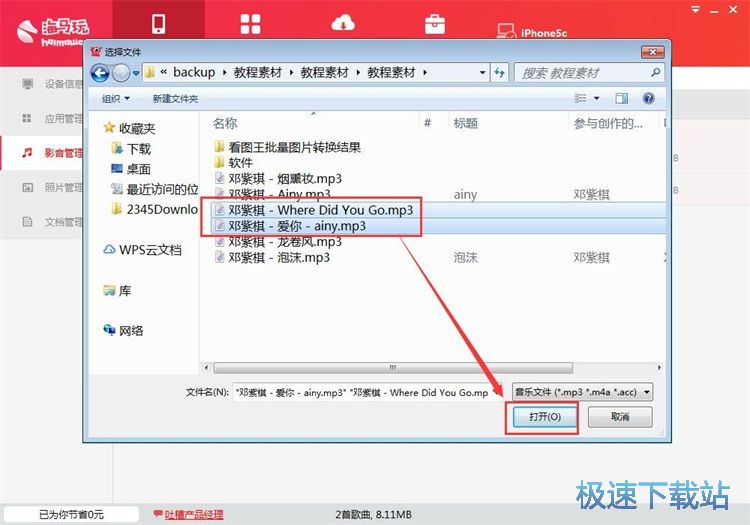Sort by 标题 column header
Screen dimensions: 750x525
pos(466,123)
